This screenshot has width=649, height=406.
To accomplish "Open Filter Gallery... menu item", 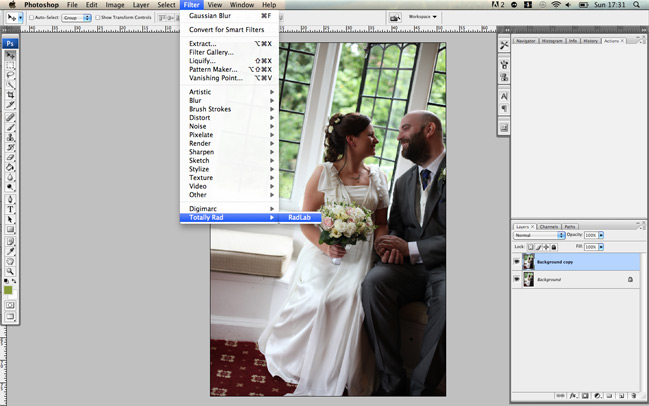I will [x=229, y=52].
